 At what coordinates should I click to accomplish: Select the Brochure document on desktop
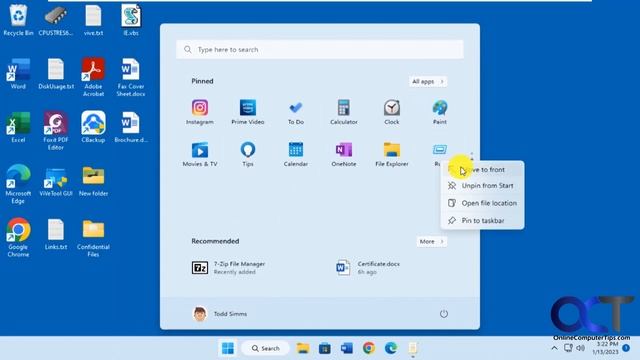point(131,127)
